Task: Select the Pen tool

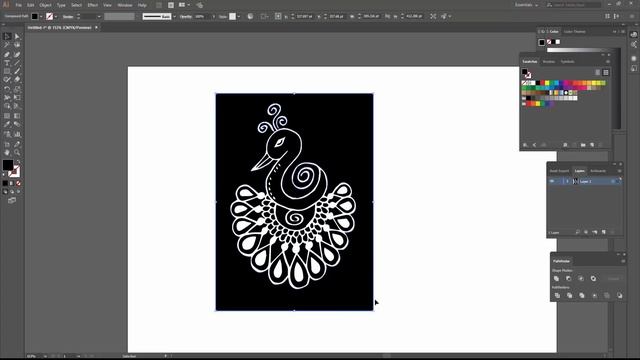Action: point(7,54)
